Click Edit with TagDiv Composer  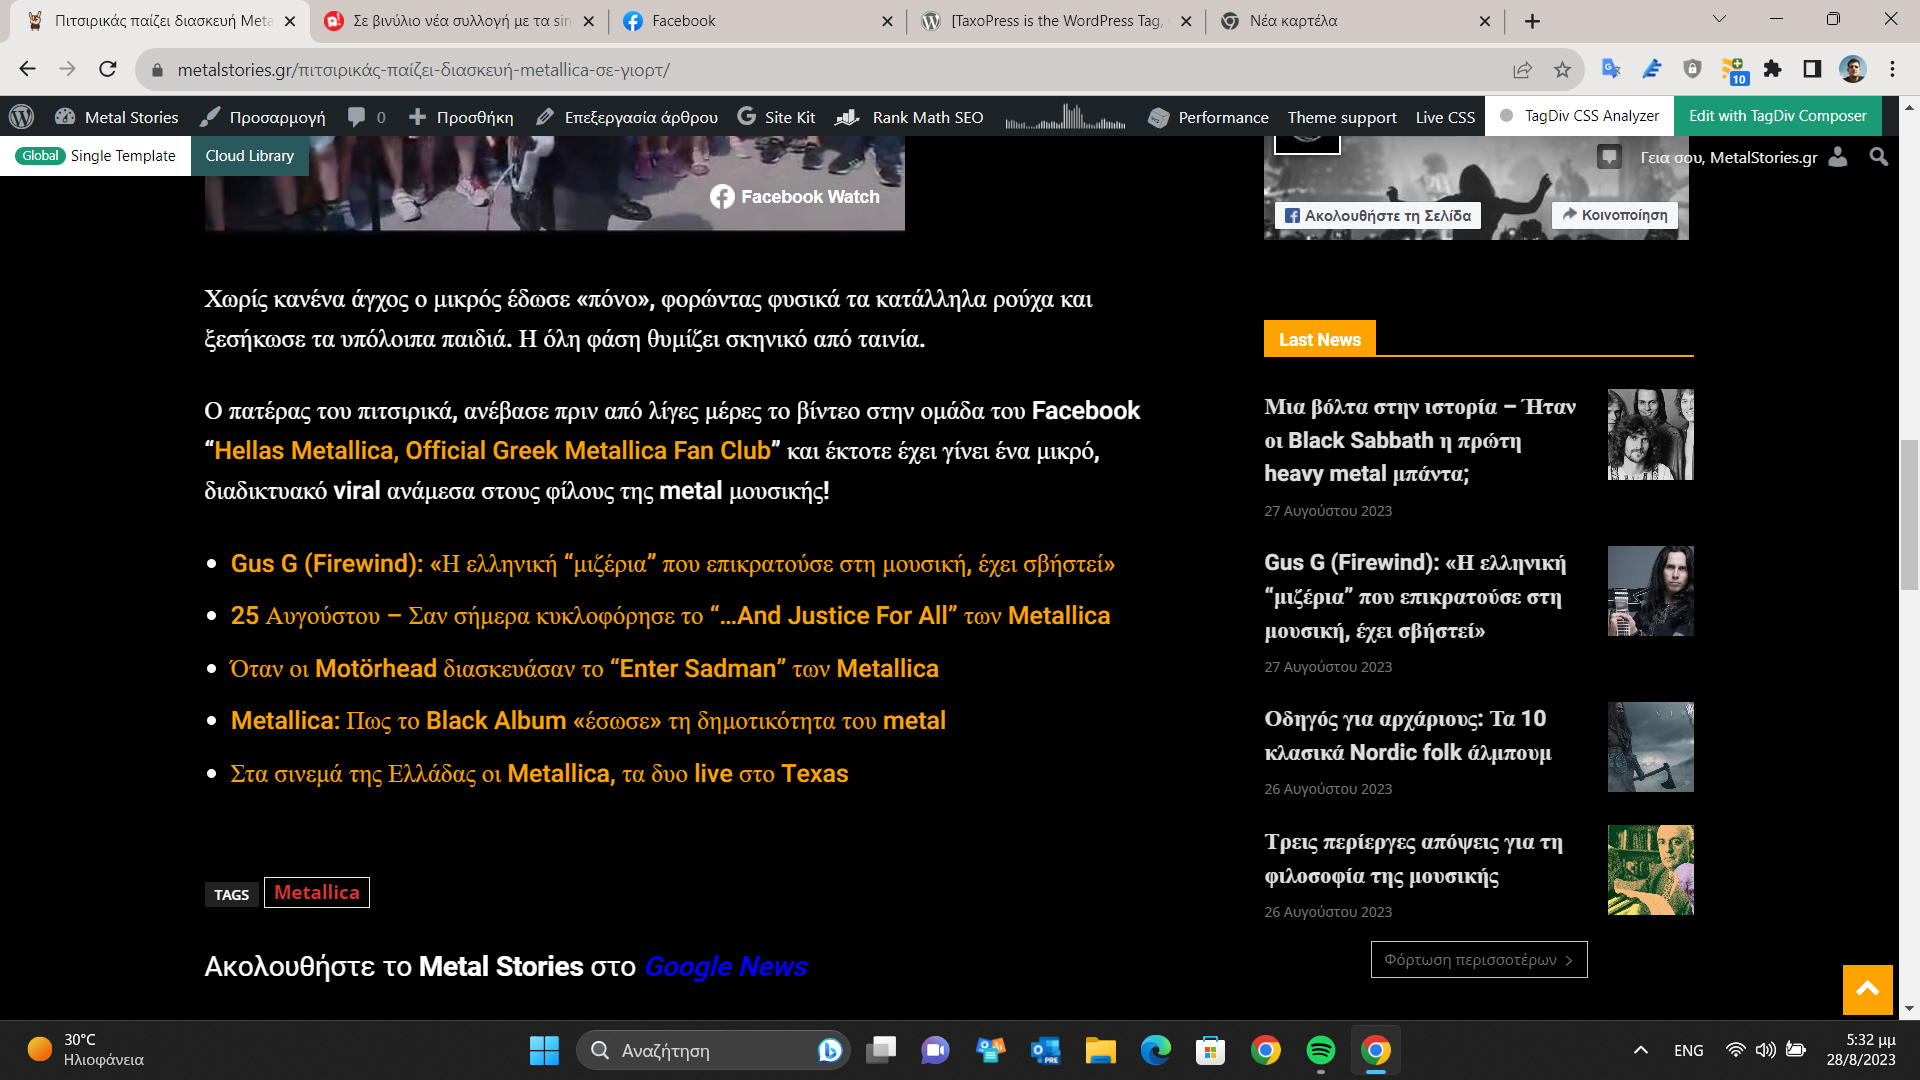point(1777,116)
